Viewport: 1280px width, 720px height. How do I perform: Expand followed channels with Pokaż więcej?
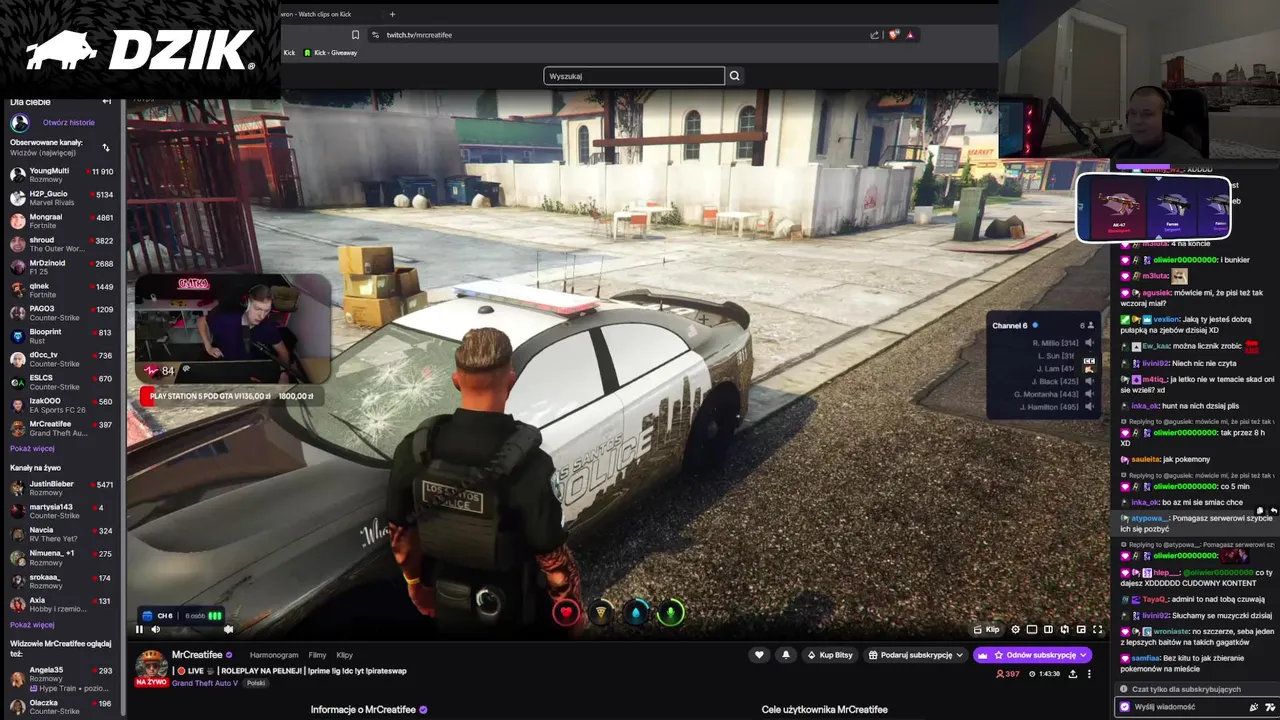(32, 449)
